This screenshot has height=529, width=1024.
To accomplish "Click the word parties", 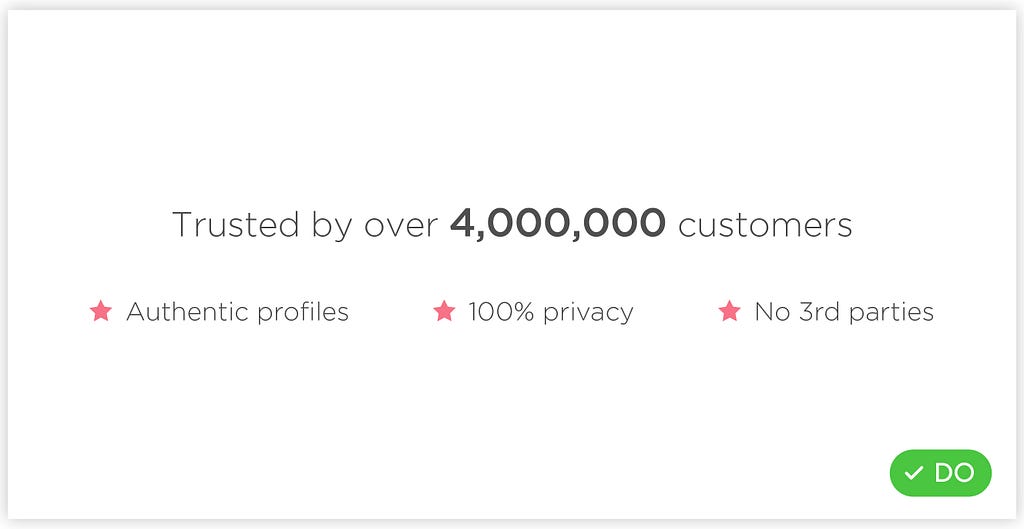I will 891,313.
